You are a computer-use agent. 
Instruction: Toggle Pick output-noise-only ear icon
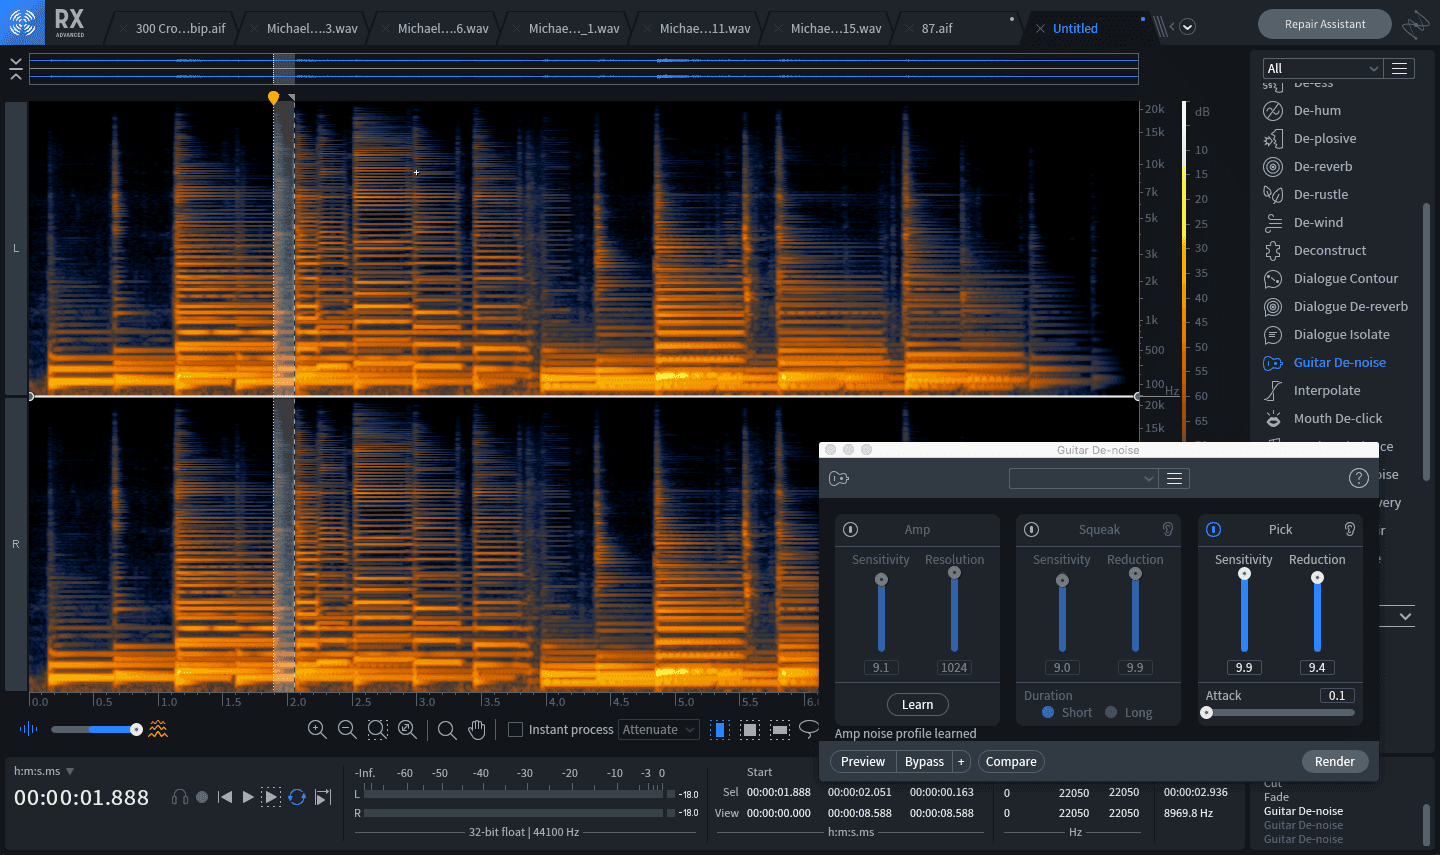1349,530
